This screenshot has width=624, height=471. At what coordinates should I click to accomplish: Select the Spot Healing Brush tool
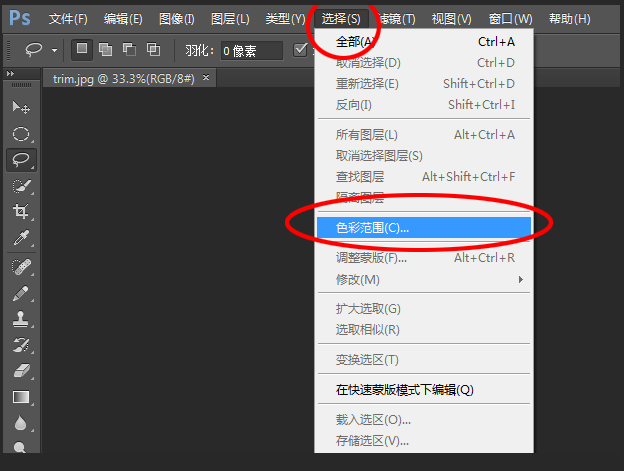21,267
